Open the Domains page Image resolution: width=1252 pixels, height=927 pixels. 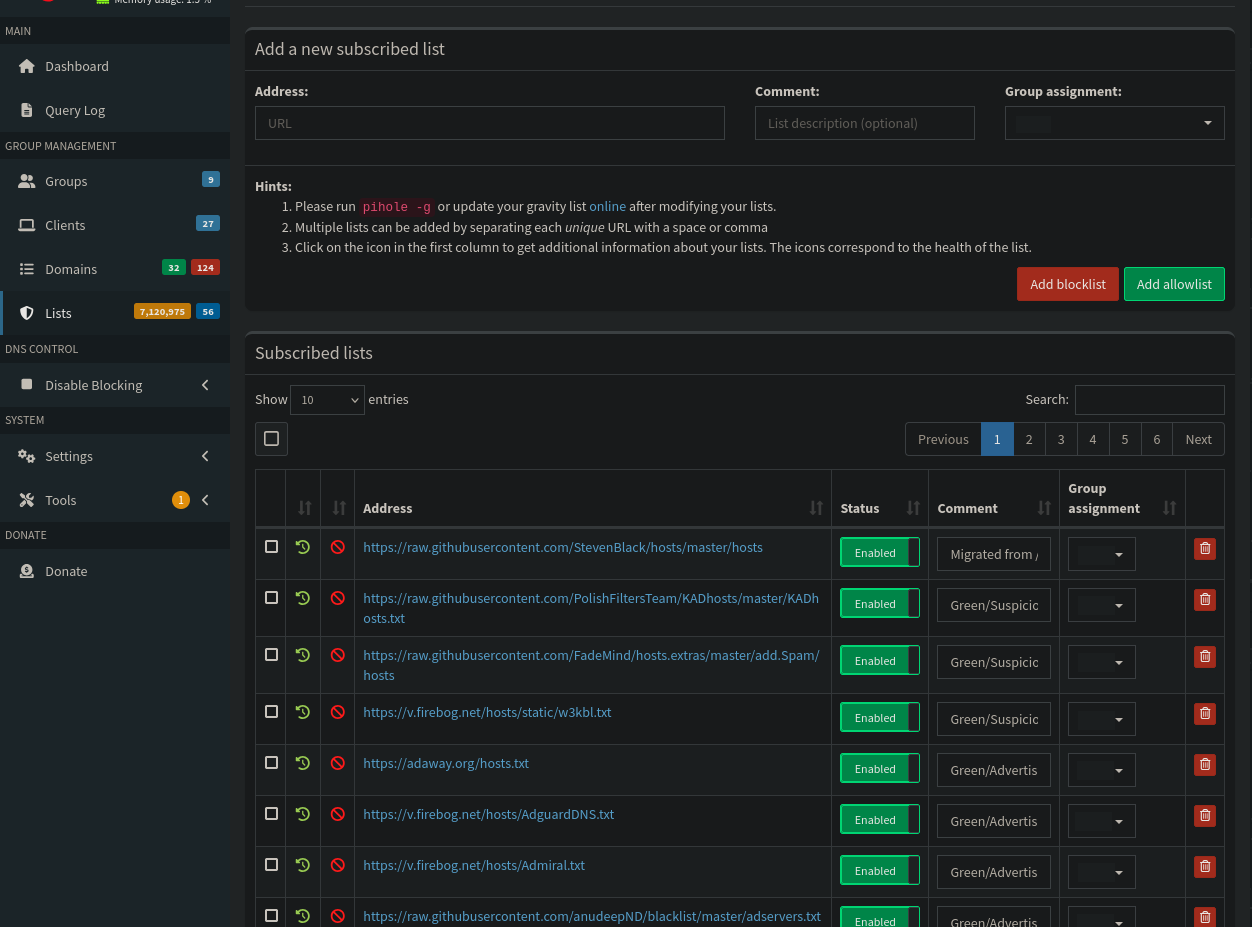click(x=115, y=269)
